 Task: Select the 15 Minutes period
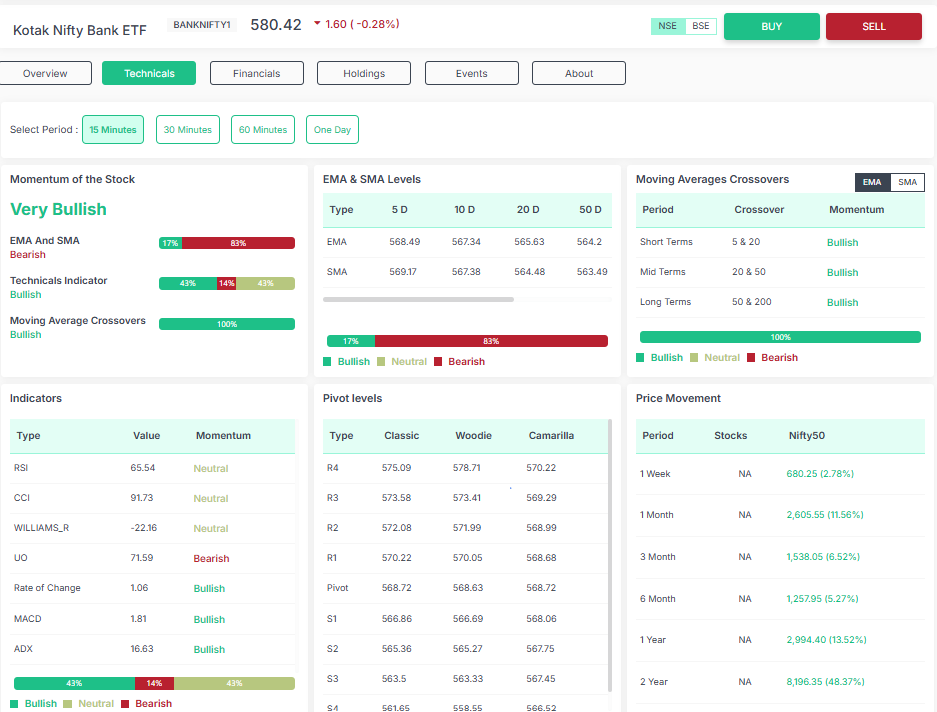[x=113, y=130]
